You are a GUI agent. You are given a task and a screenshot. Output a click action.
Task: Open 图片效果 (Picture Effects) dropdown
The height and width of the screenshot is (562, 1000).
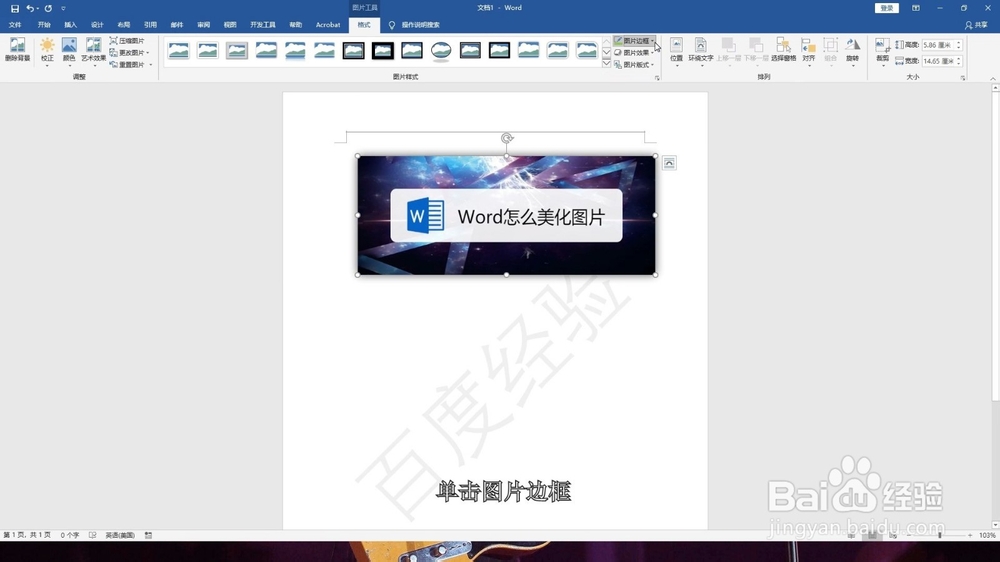pos(635,52)
